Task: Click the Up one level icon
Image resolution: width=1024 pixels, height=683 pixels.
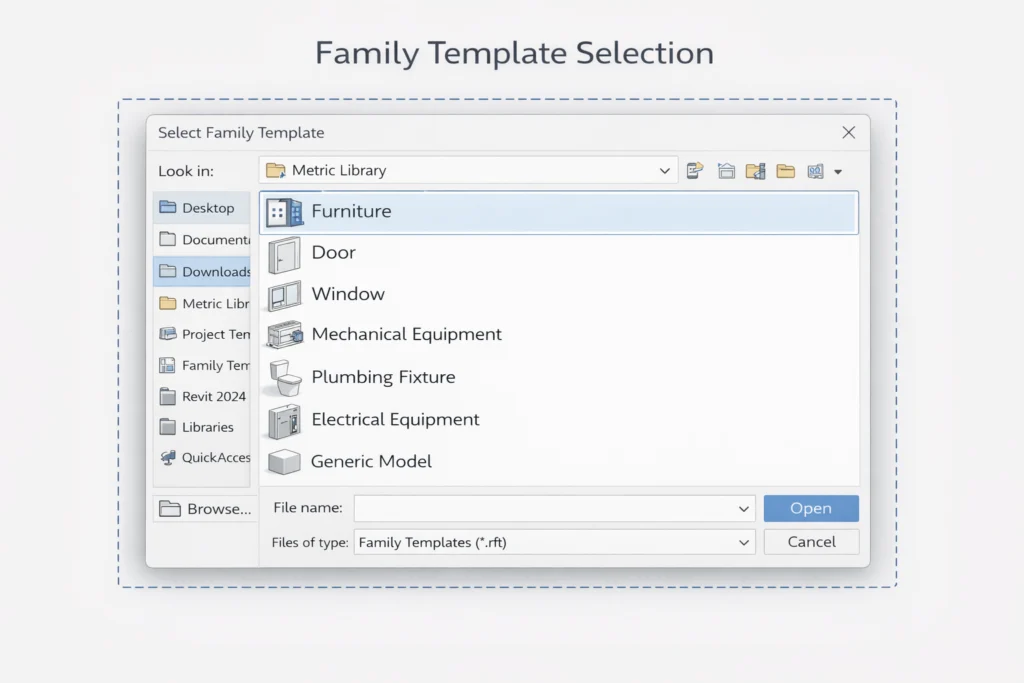Action: (726, 170)
